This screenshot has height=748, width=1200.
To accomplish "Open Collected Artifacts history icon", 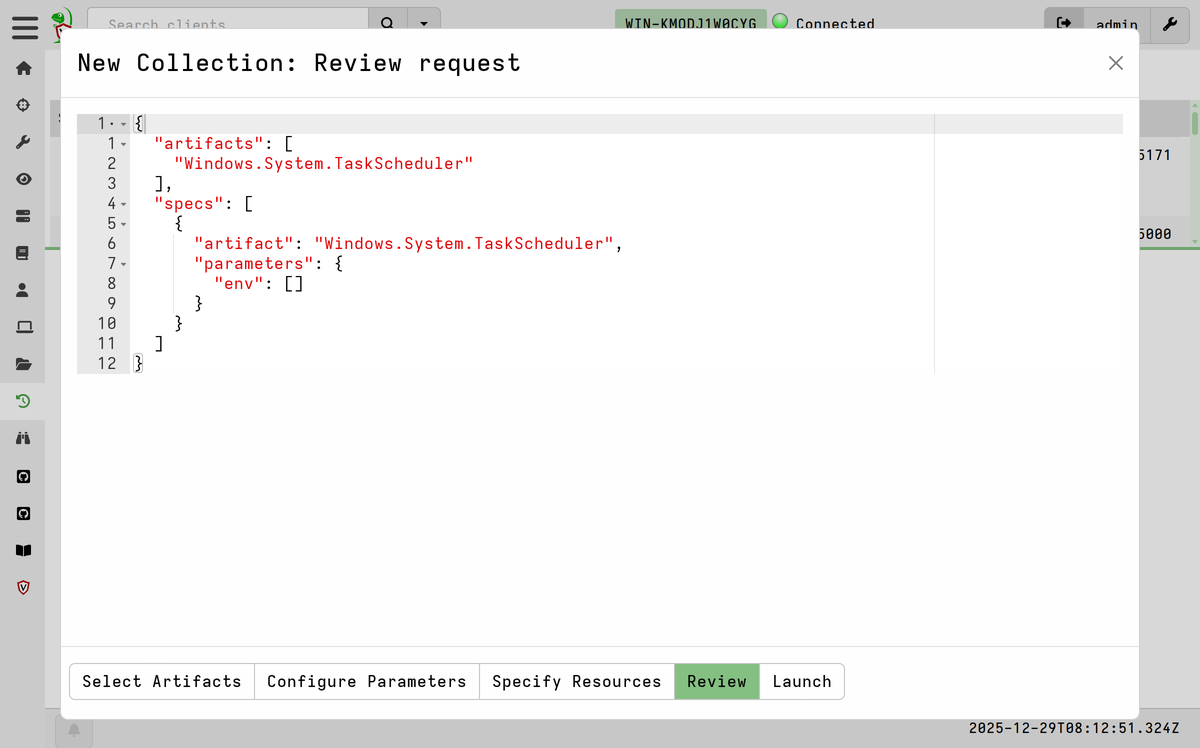I will point(24,401).
